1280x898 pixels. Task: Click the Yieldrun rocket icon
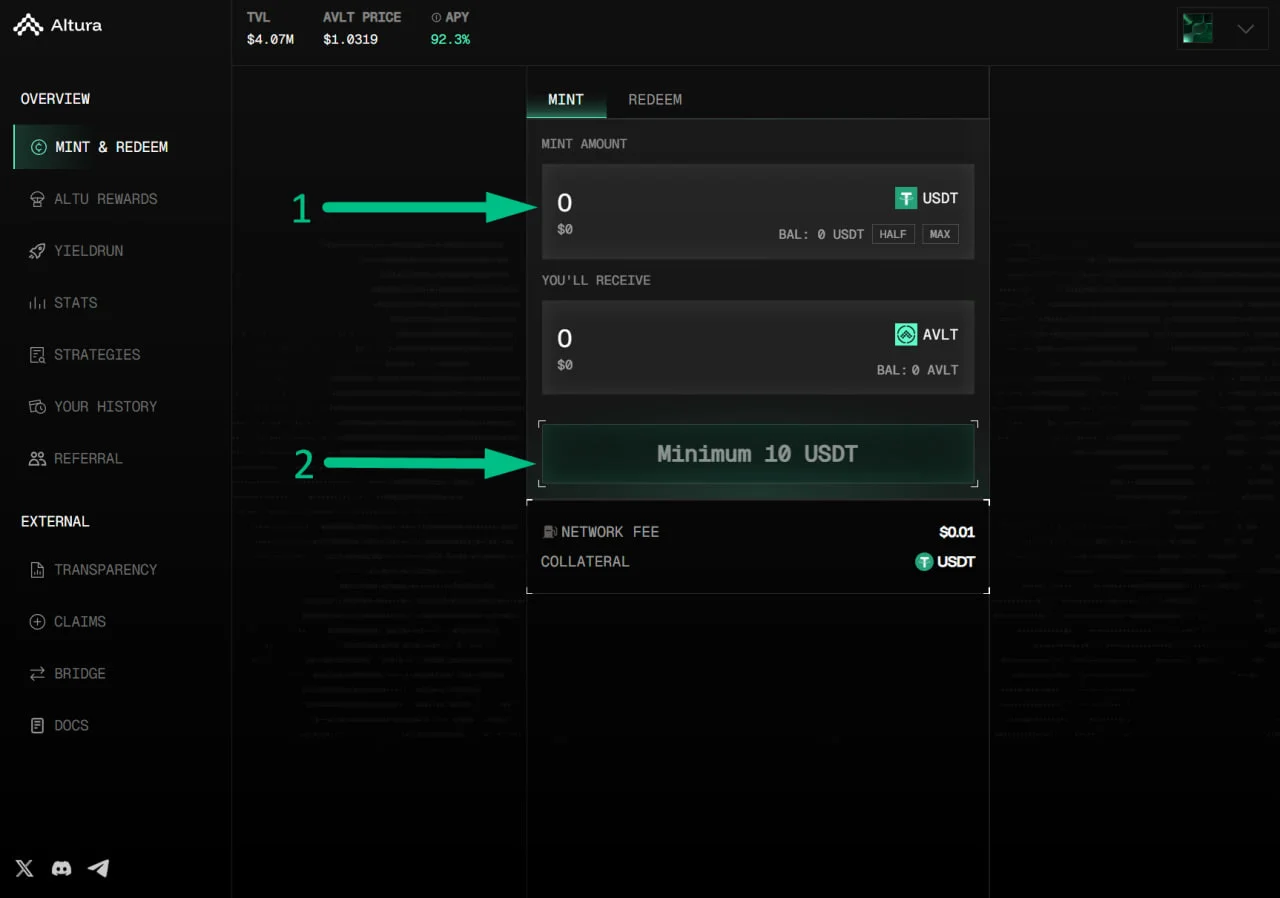(x=38, y=251)
